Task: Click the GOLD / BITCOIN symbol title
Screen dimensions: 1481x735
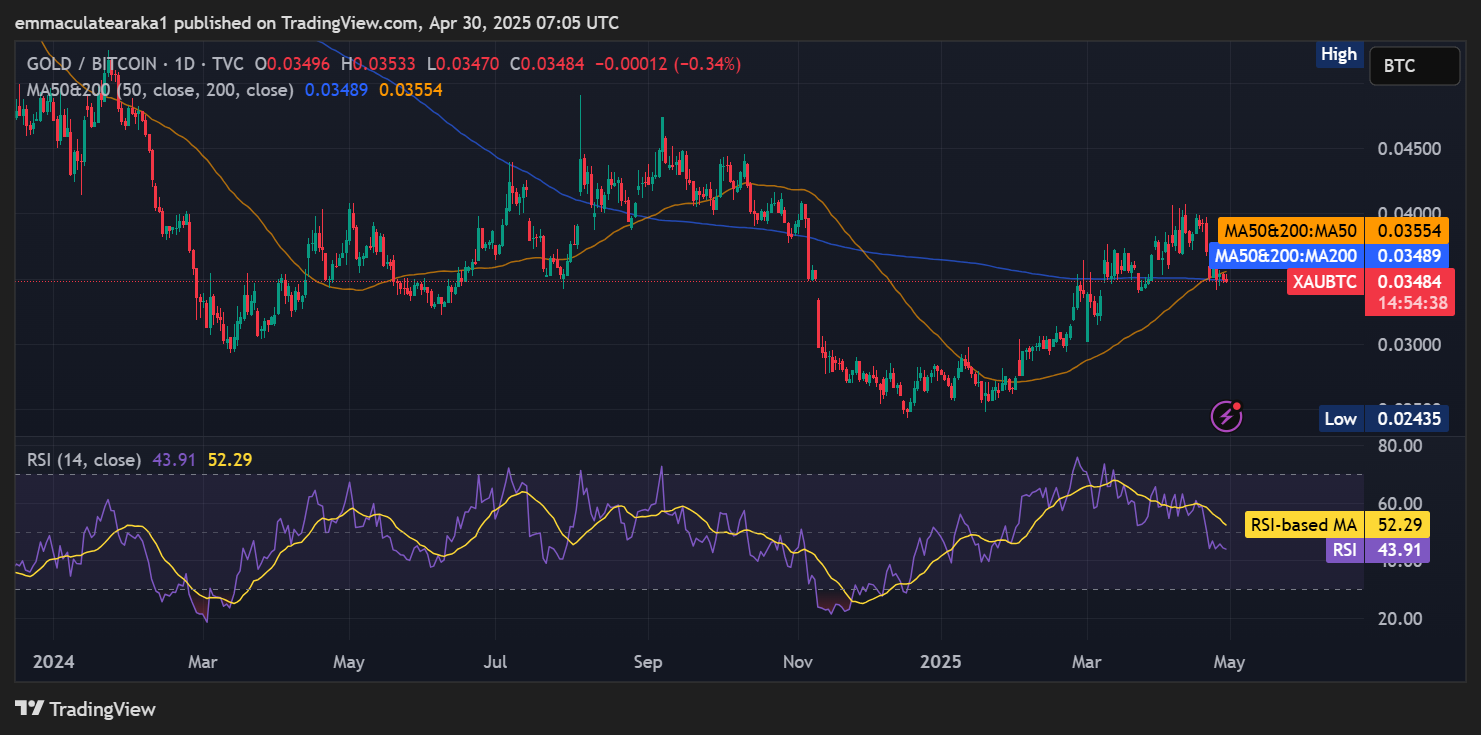Action: (x=92, y=64)
